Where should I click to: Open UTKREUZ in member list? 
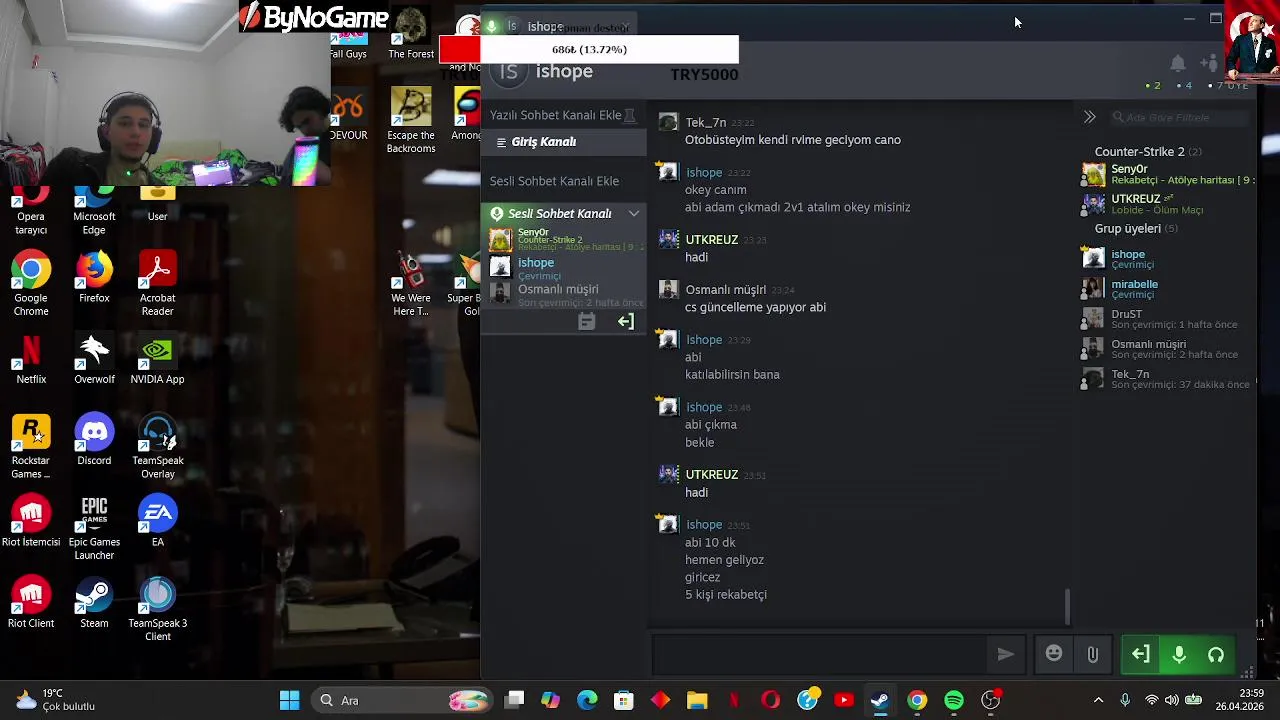(x=1167, y=204)
